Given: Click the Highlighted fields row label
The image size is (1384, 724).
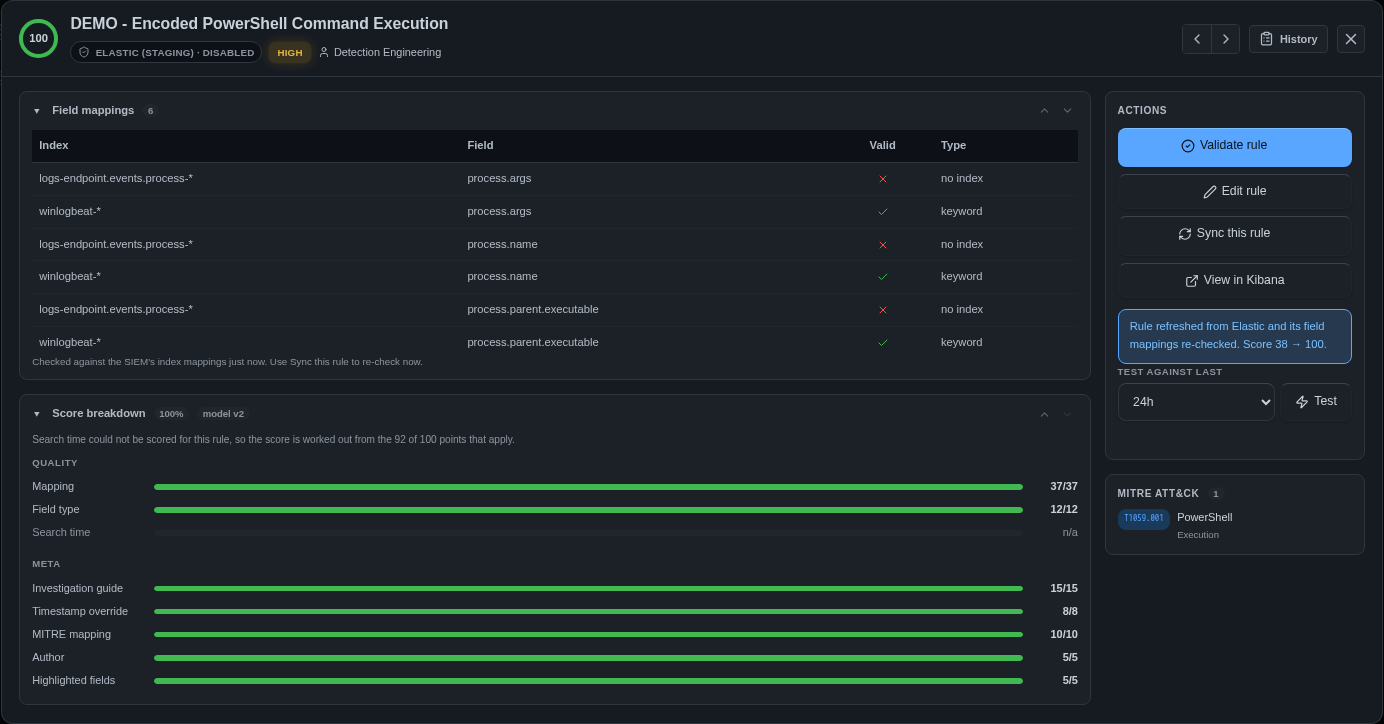Looking at the screenshot, I should [73, 681].
